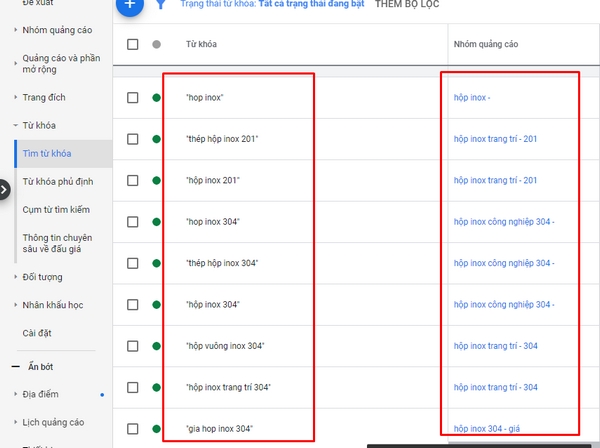The image size is (600, 448).
Task: Sort by the Từ khóa column header
Action: (201, 44)
